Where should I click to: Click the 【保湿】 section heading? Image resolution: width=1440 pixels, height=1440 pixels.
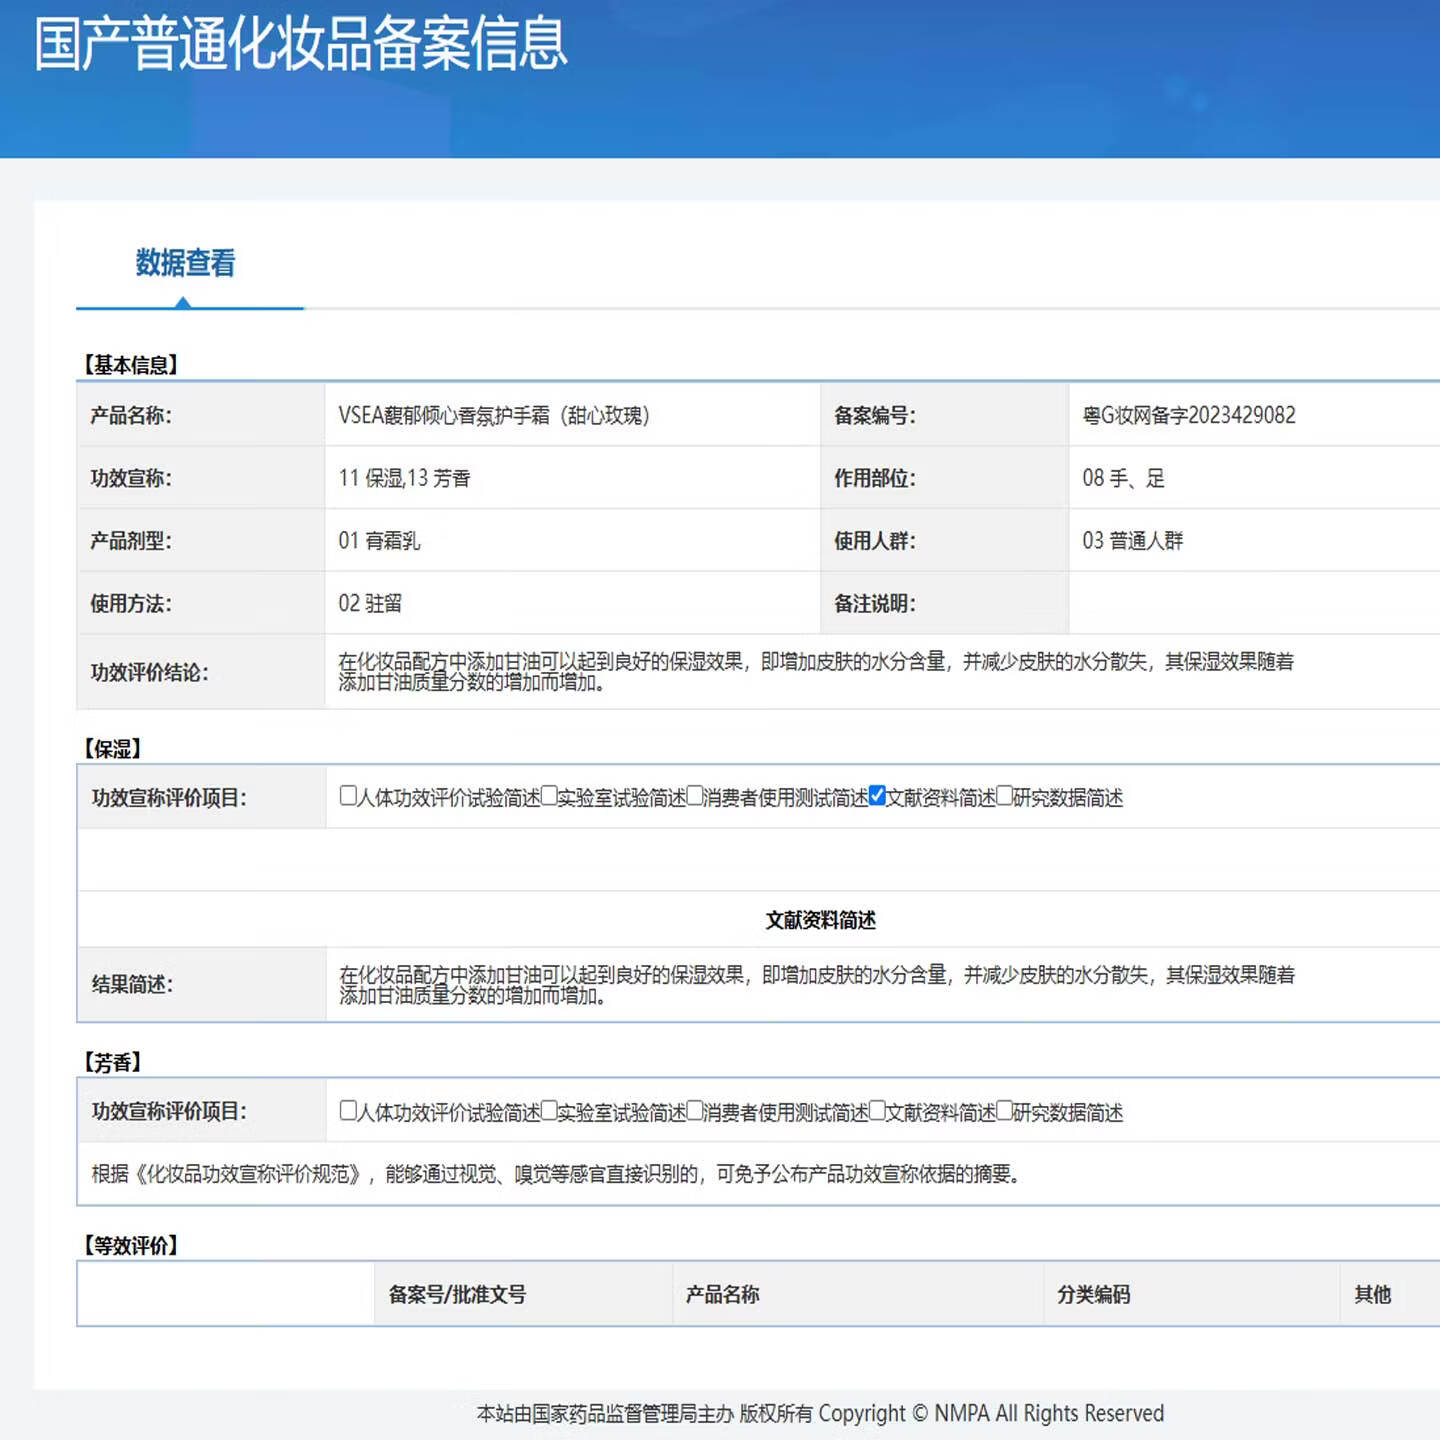(112, 749)
